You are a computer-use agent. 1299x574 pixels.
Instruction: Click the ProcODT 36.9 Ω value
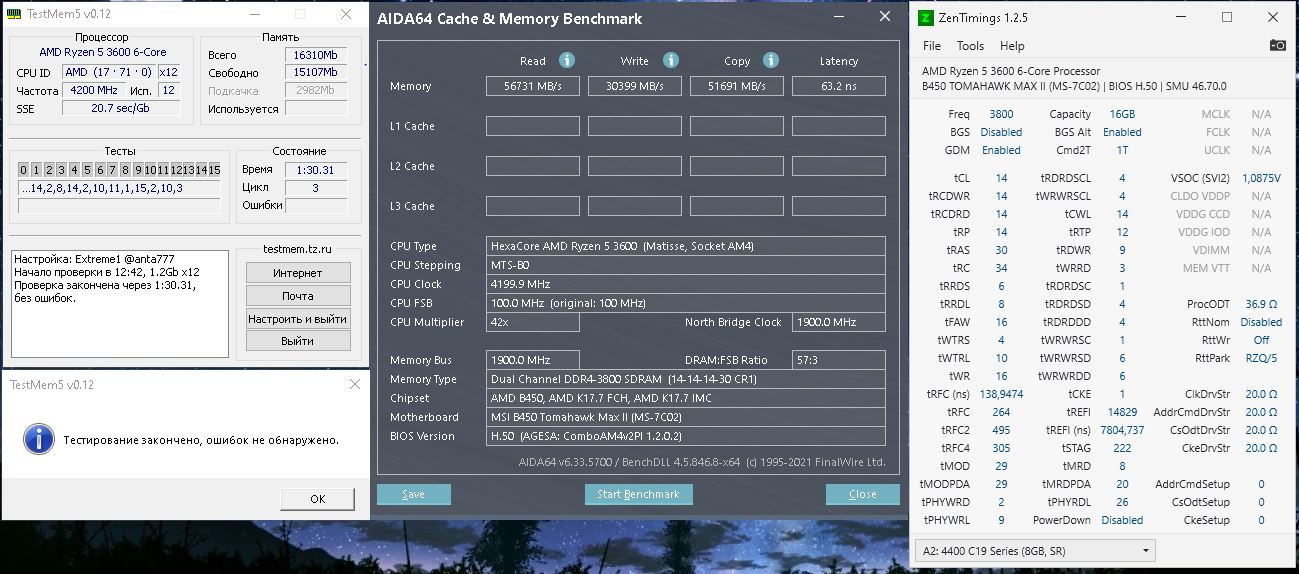1260,304
